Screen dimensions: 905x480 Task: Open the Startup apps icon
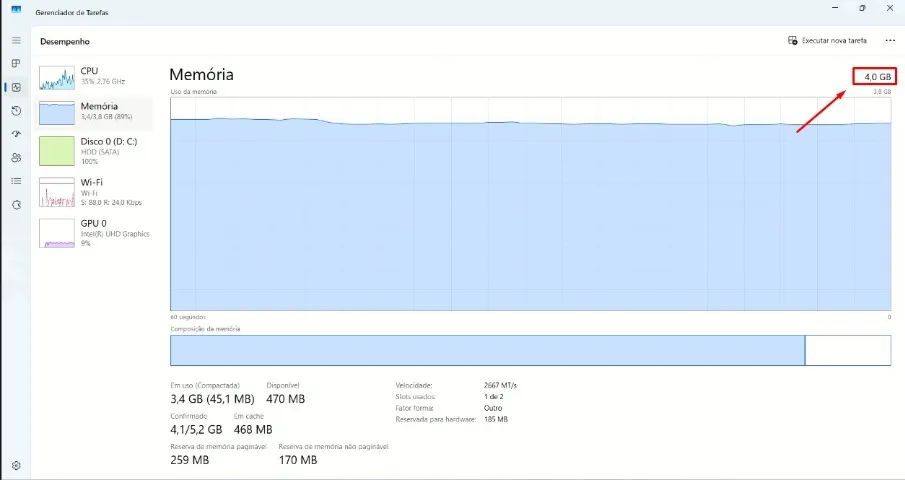[16, 134]
